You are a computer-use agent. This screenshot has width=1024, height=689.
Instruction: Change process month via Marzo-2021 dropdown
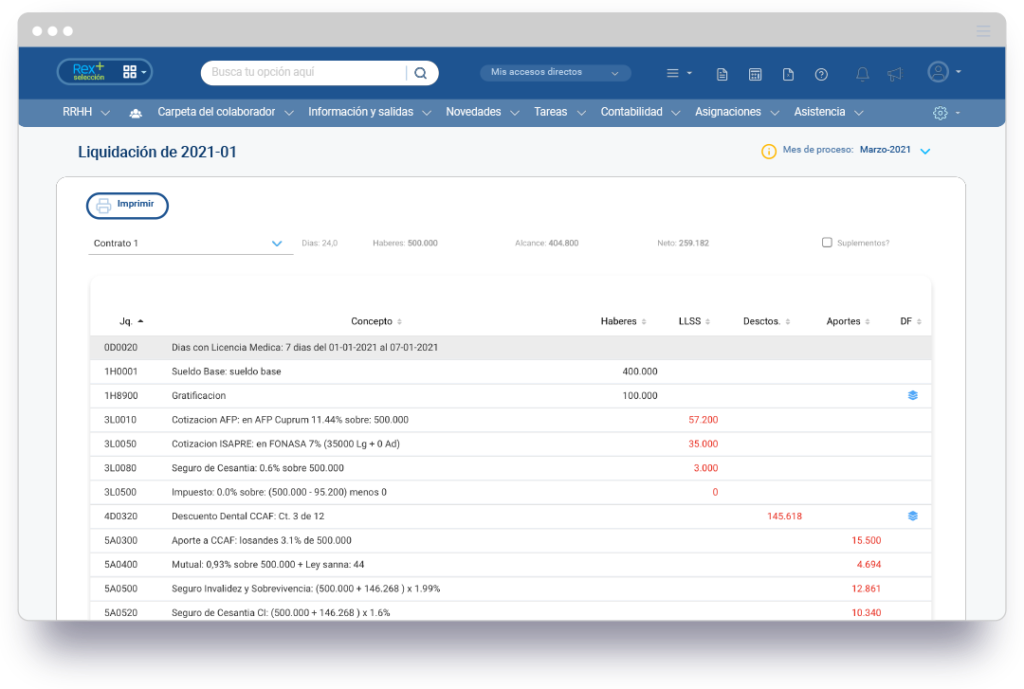tap(894, 150)
